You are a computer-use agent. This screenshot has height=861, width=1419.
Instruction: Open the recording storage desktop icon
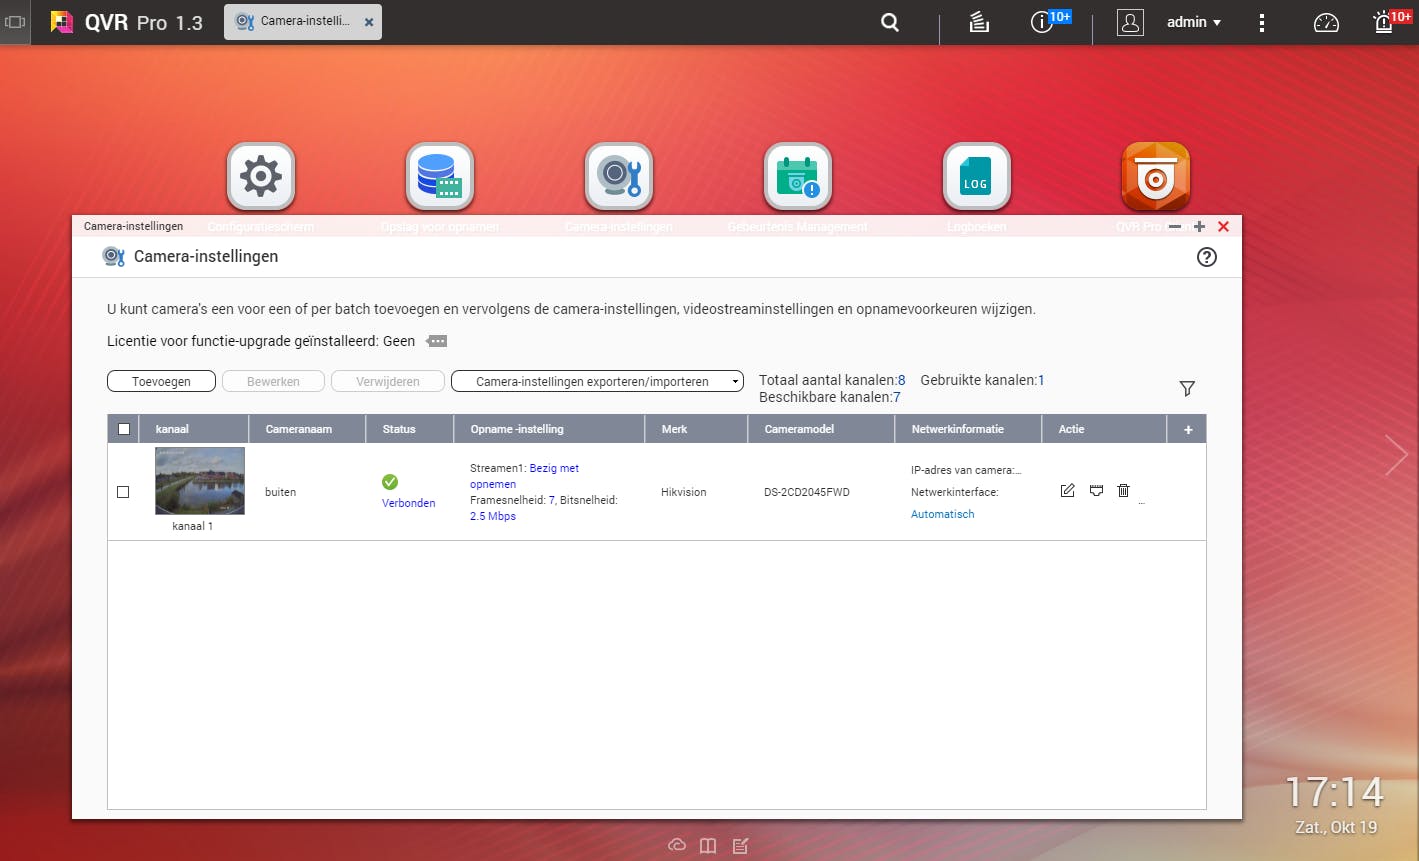440,177
